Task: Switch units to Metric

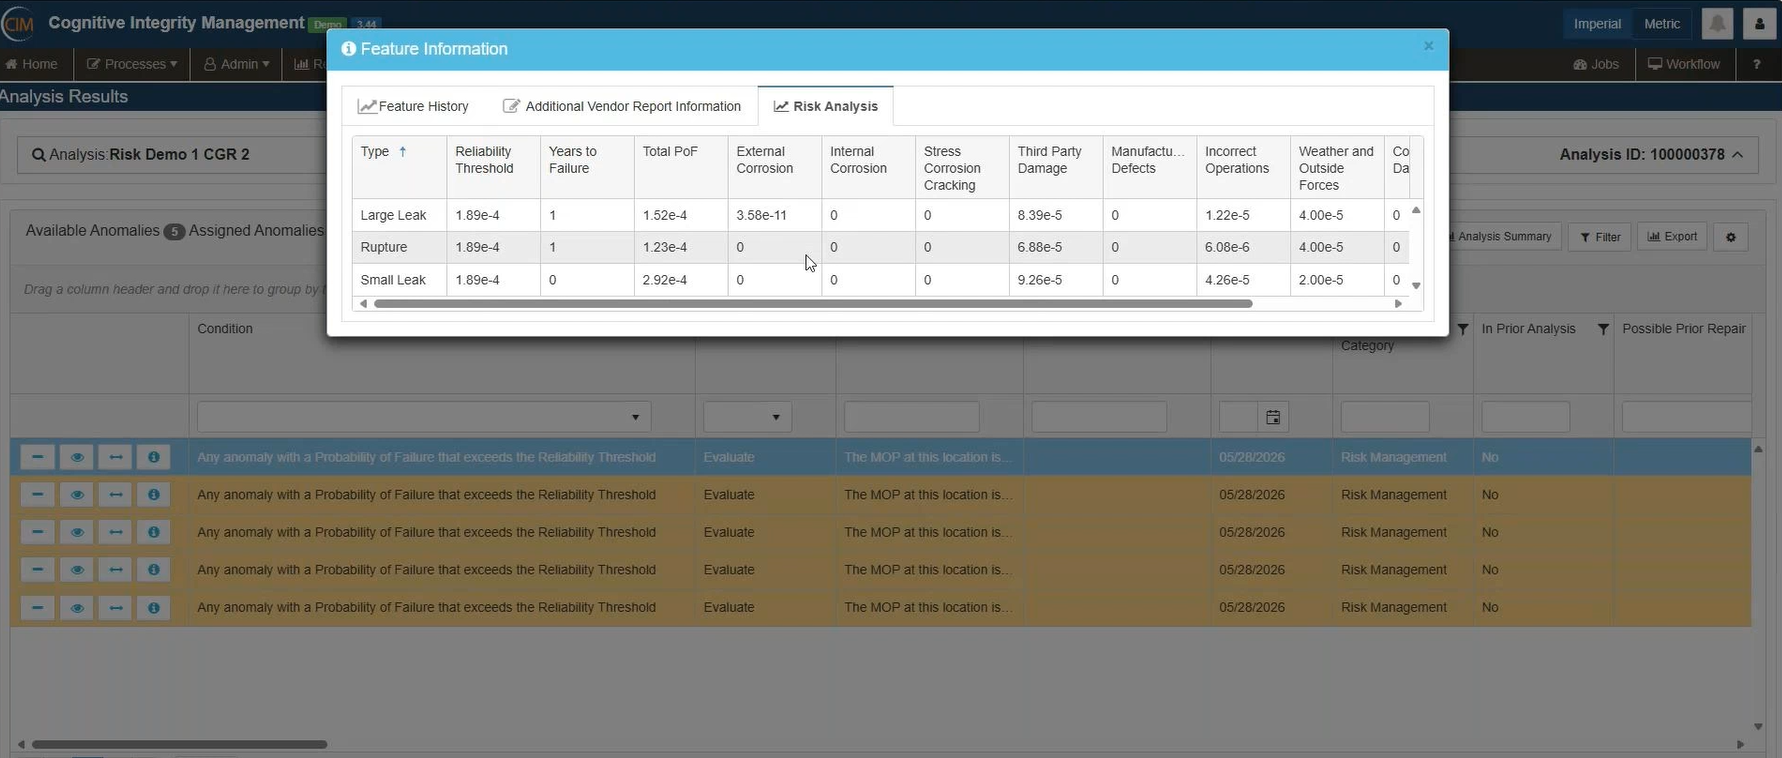Action: 1662,24
